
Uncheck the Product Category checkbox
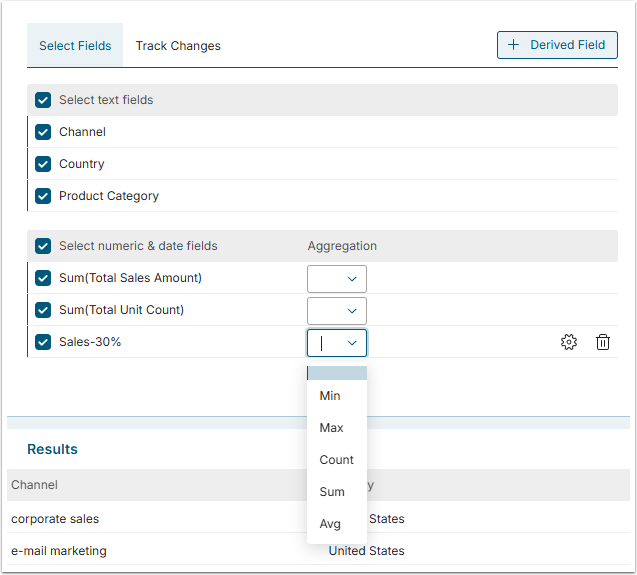click(x=43, y=196)
